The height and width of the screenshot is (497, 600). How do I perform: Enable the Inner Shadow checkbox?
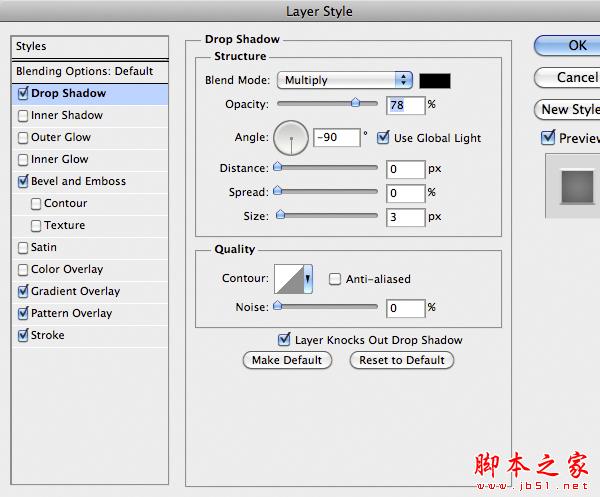point(23,116)
